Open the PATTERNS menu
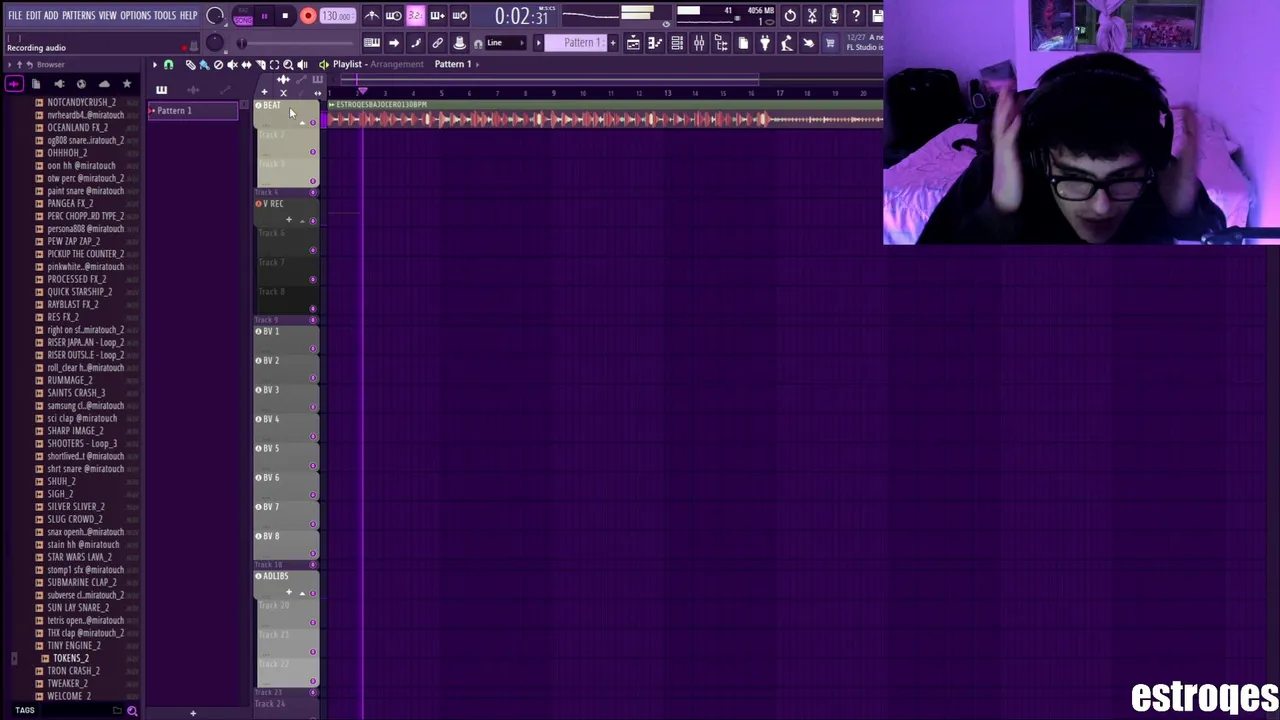1280x720 pixels. pyautogui.click(x=79, y=16)
